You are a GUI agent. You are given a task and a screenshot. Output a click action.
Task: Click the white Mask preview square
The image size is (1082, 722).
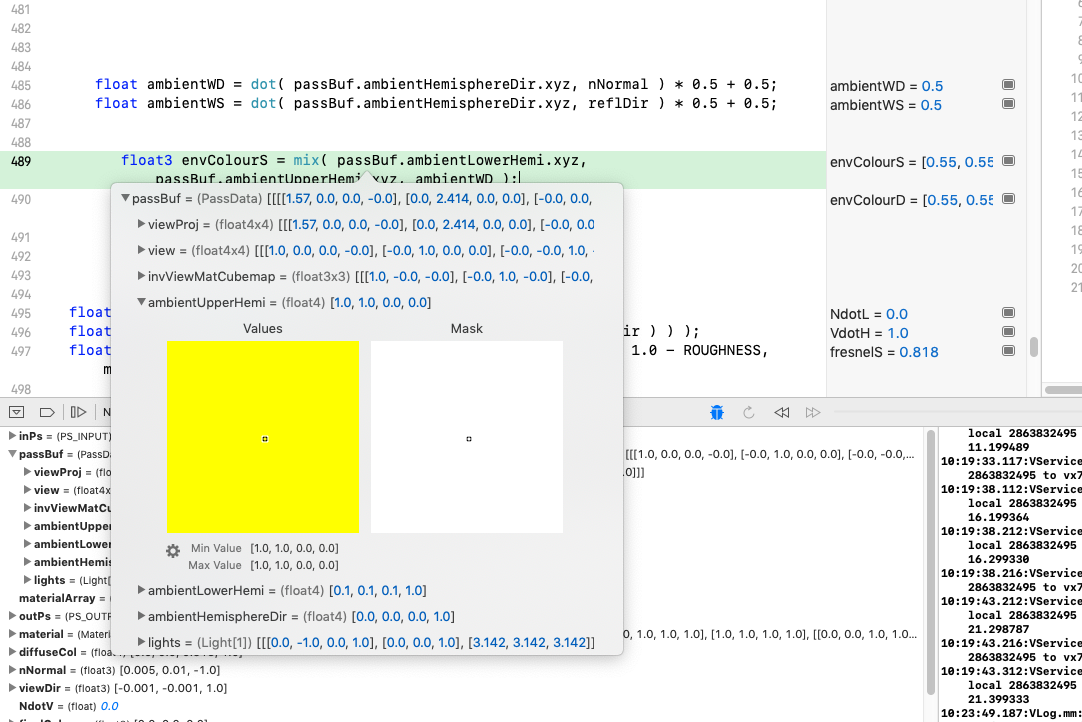466,436
